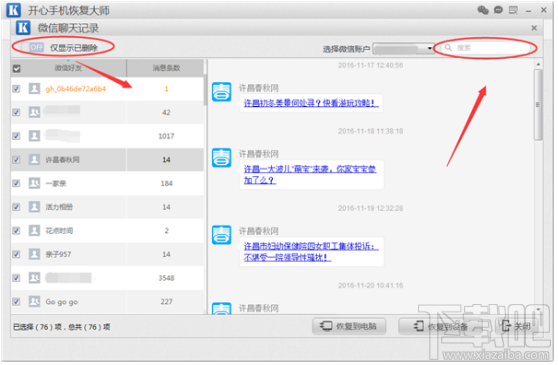
Task: Click sender avatar of 2016-11-17 message
Action: click(x=221, y=92)
